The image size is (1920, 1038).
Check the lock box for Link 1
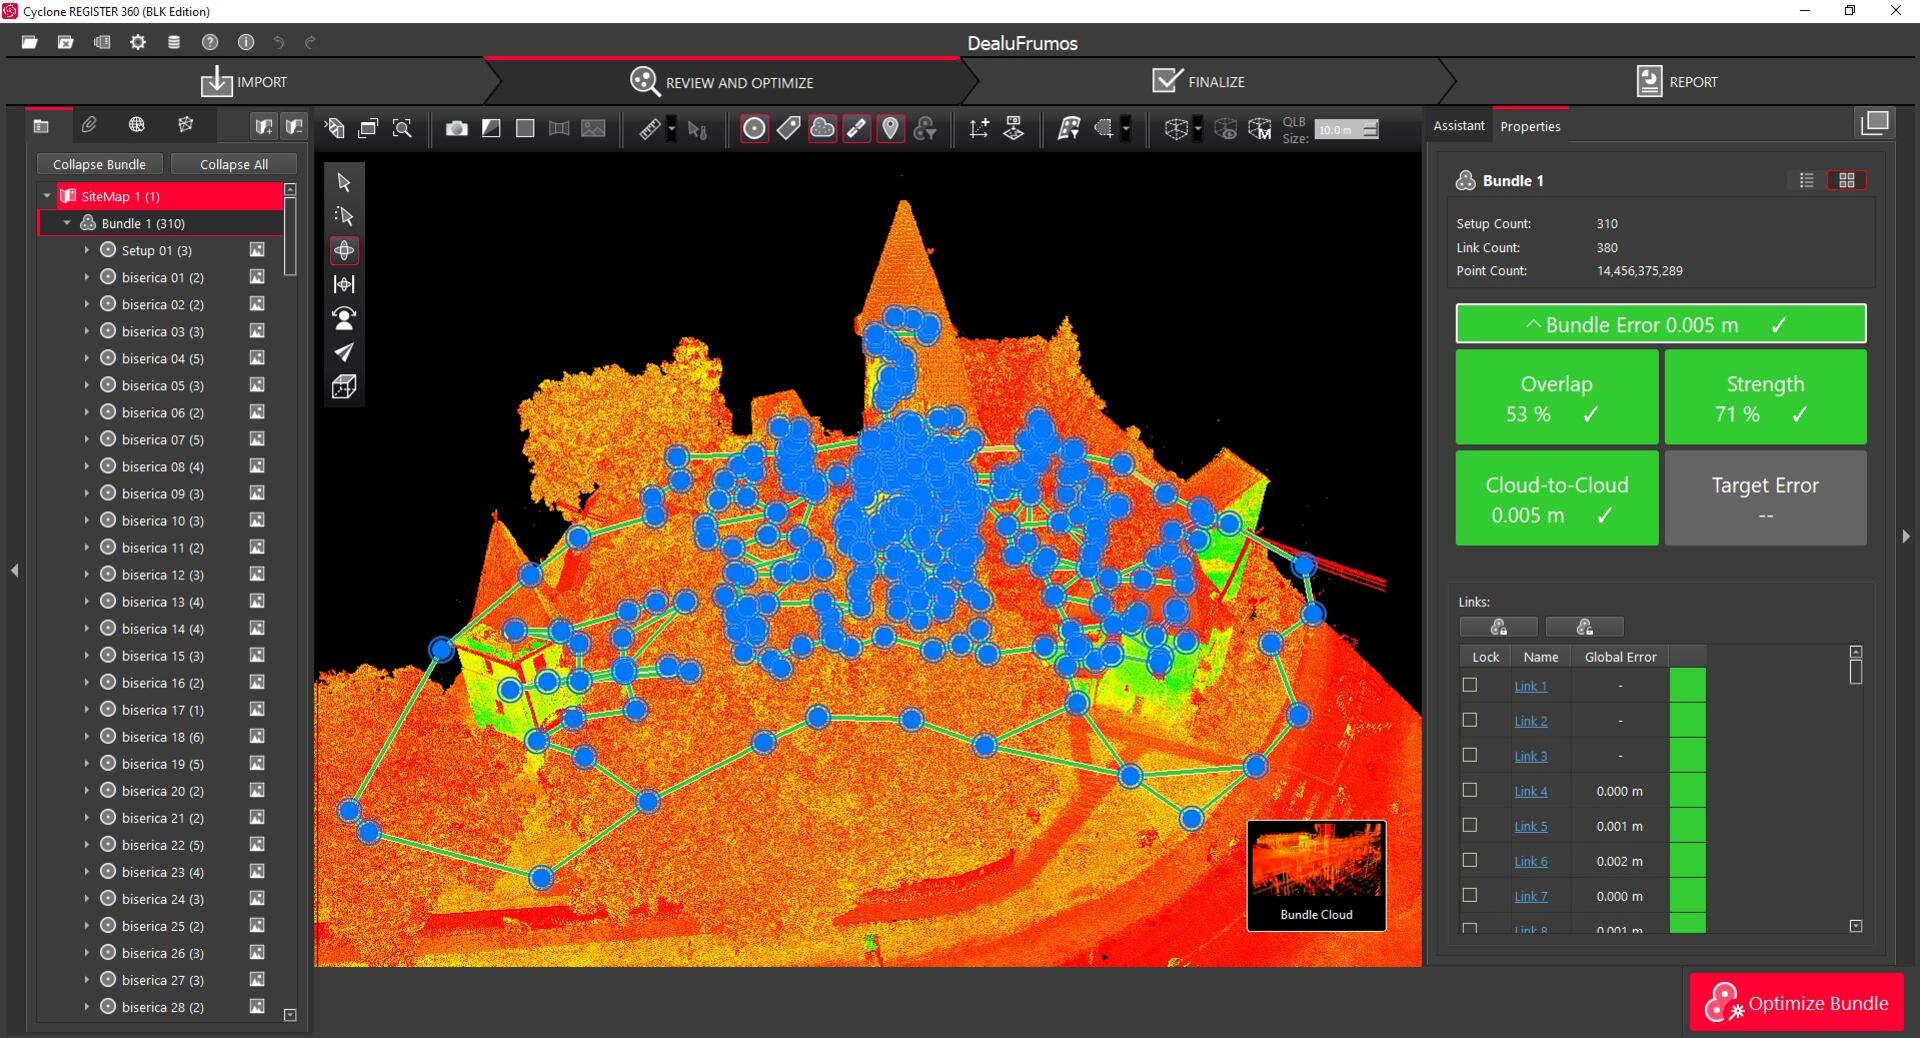coord(1469,685)
